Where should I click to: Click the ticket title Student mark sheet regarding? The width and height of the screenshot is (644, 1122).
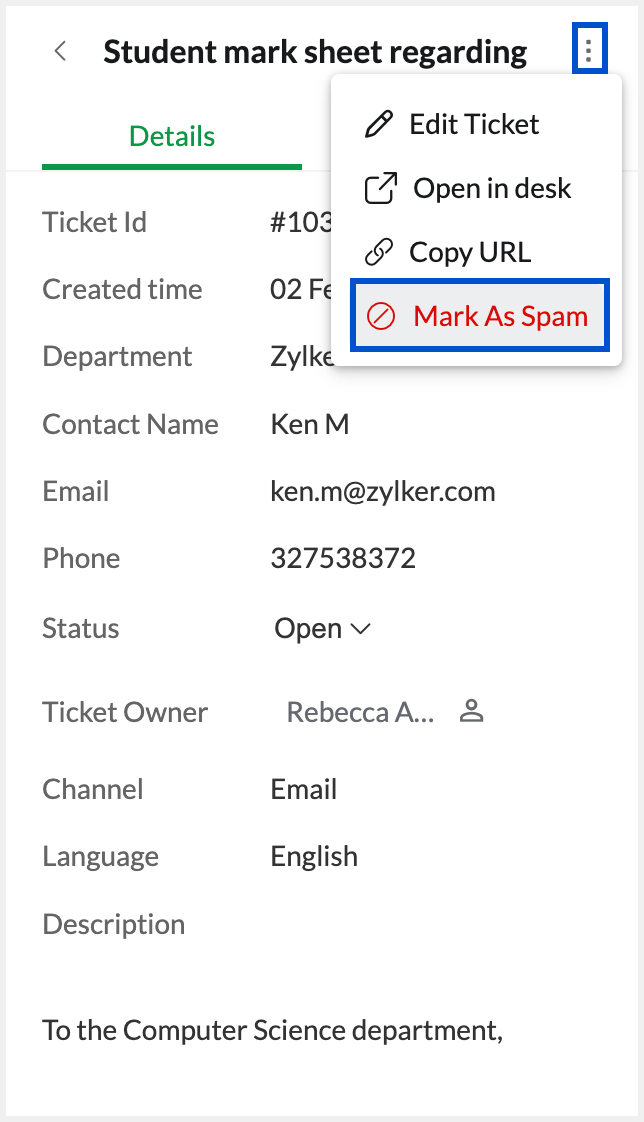click(315, 52)
